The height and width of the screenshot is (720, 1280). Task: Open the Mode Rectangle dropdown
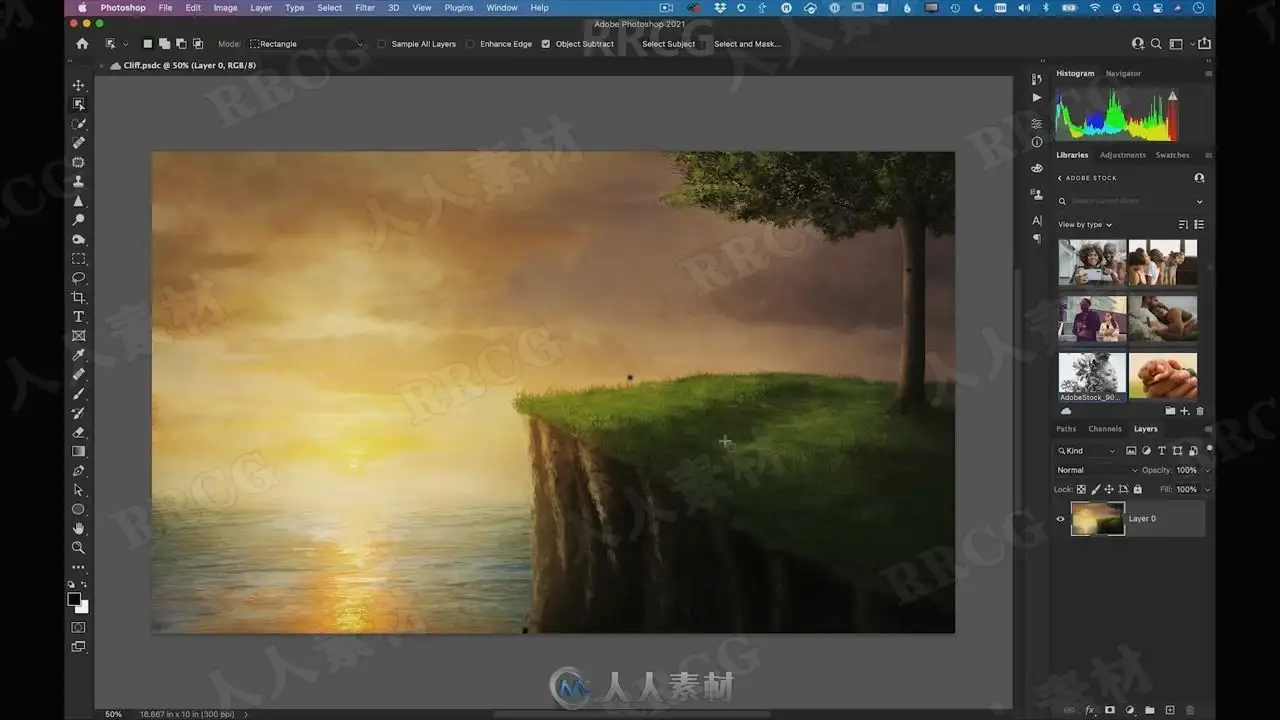click(307, 44)
